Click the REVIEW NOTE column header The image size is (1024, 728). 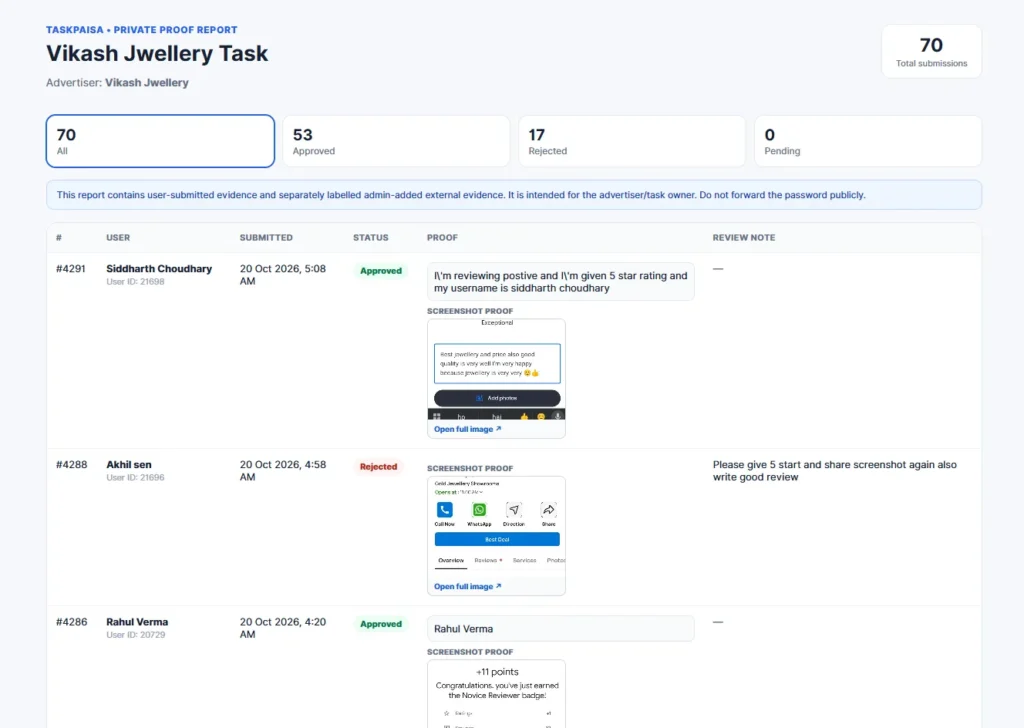tap(744, 238)
